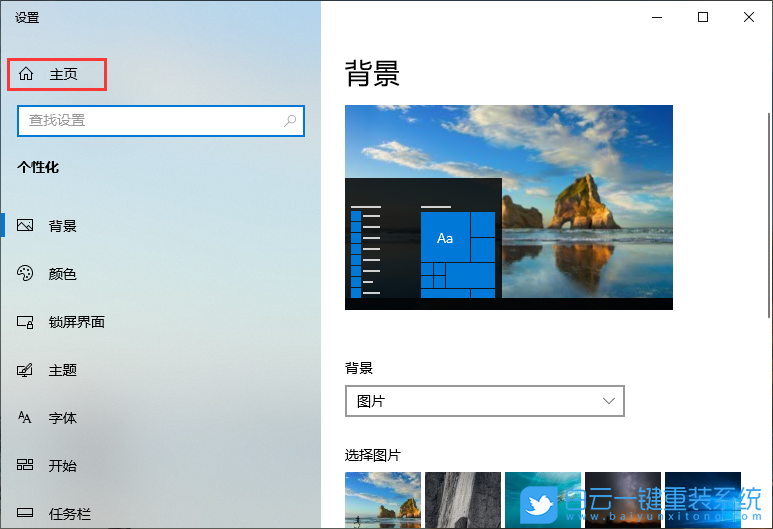
Task: Click the 锁屏界面 lock screen icon
Action: [25, 322]
